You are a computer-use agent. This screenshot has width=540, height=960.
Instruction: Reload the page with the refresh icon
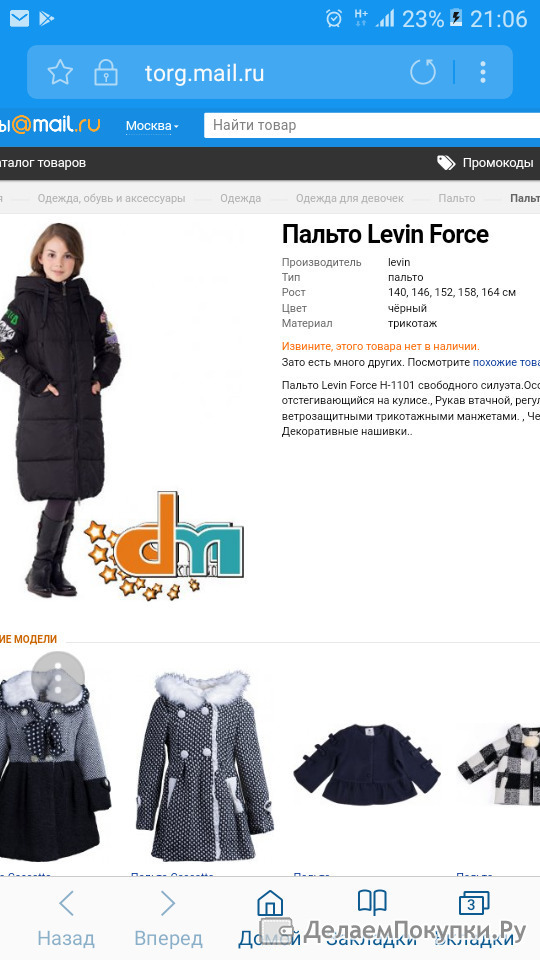pos(422,72)
